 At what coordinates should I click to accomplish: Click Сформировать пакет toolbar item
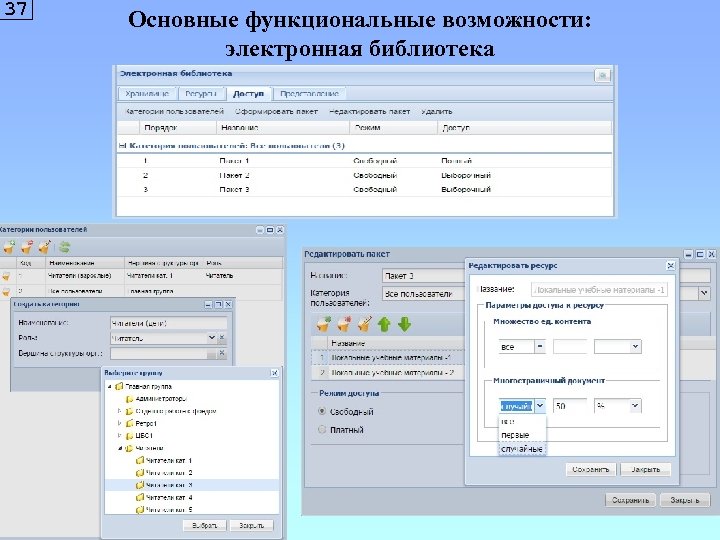(x=276, y=112)
